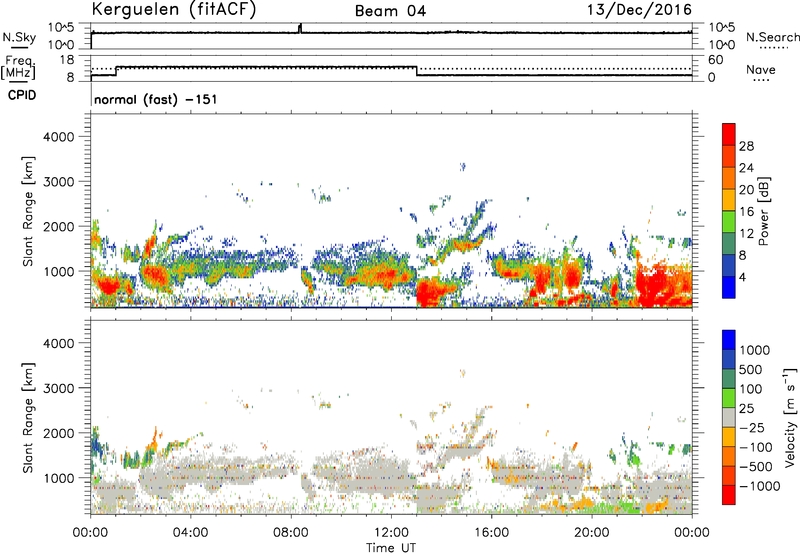This screenshot has height=554, width=800.
Task: Click the '60' Nave axis value
Action: coord(715,60)
